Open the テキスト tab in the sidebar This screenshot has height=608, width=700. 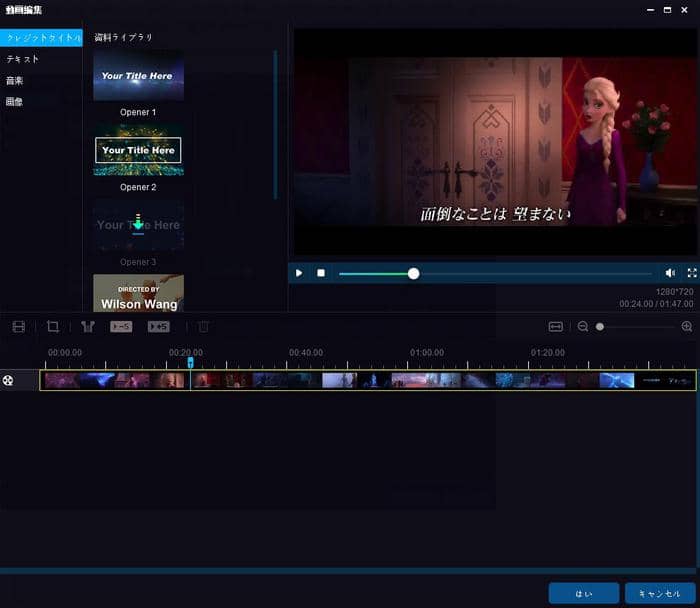point(23,59)
